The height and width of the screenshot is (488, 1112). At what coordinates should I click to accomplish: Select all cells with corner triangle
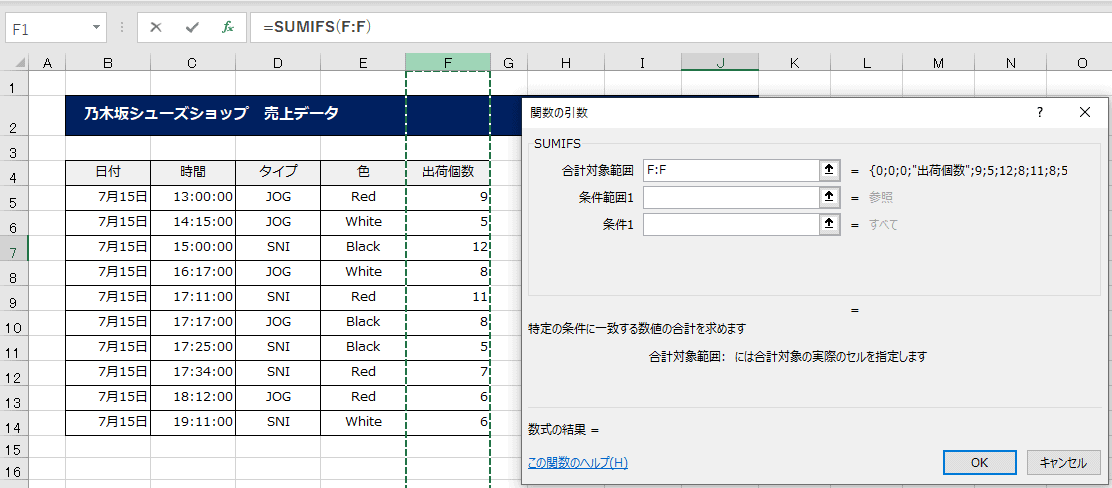(x=14, y=62)
